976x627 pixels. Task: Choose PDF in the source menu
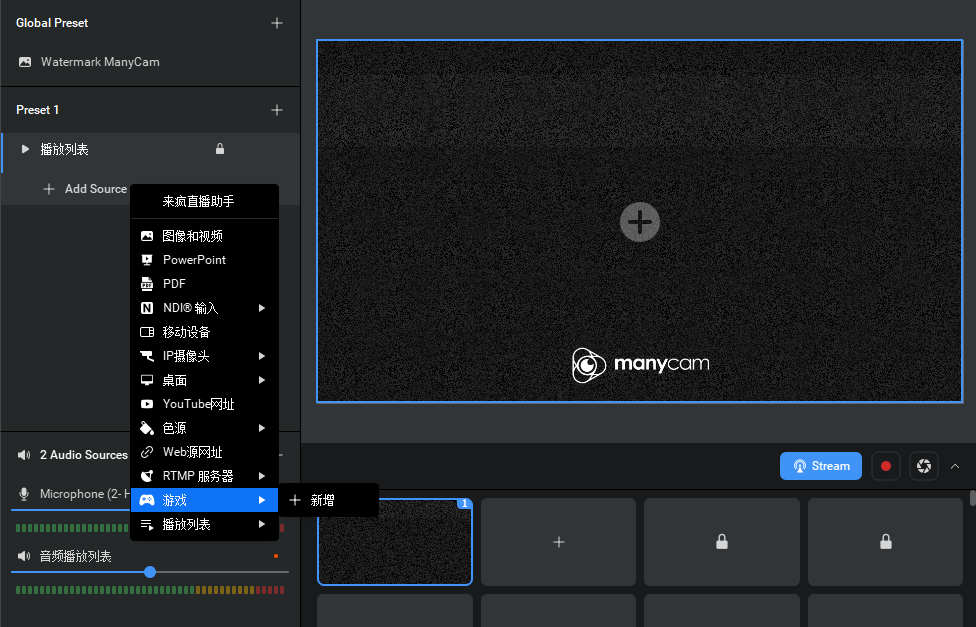[204, 284]
